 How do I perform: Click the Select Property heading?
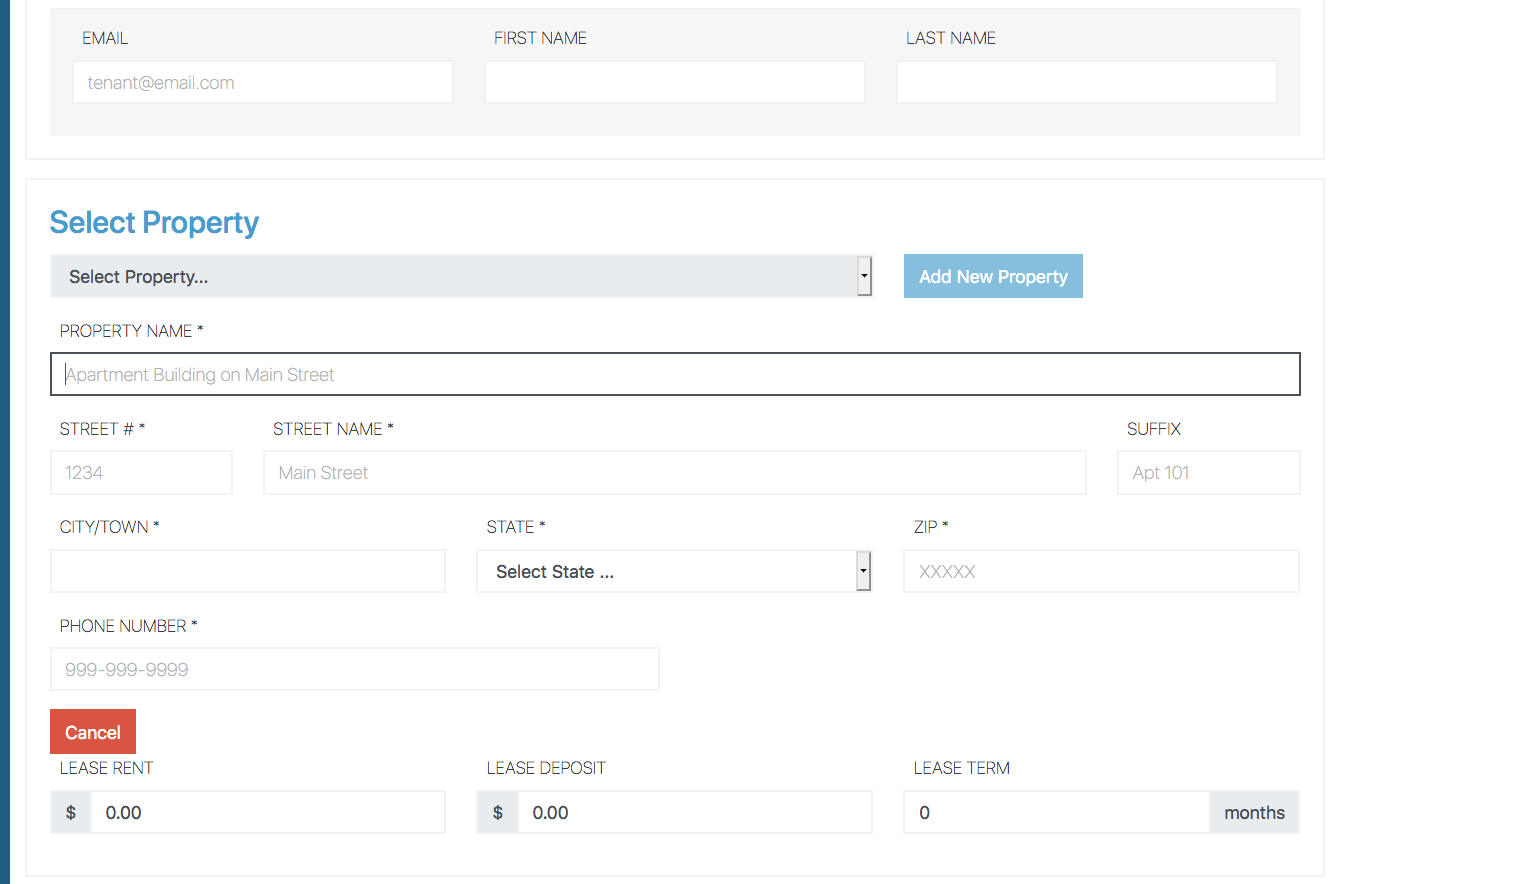coord(154,222)
